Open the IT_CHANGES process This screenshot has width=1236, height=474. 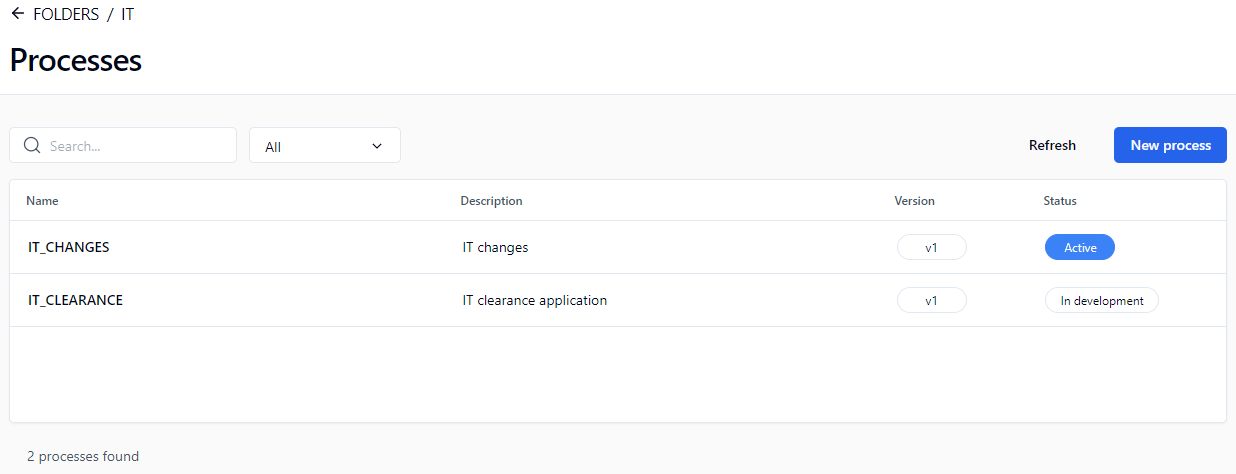tap(69, 247)
